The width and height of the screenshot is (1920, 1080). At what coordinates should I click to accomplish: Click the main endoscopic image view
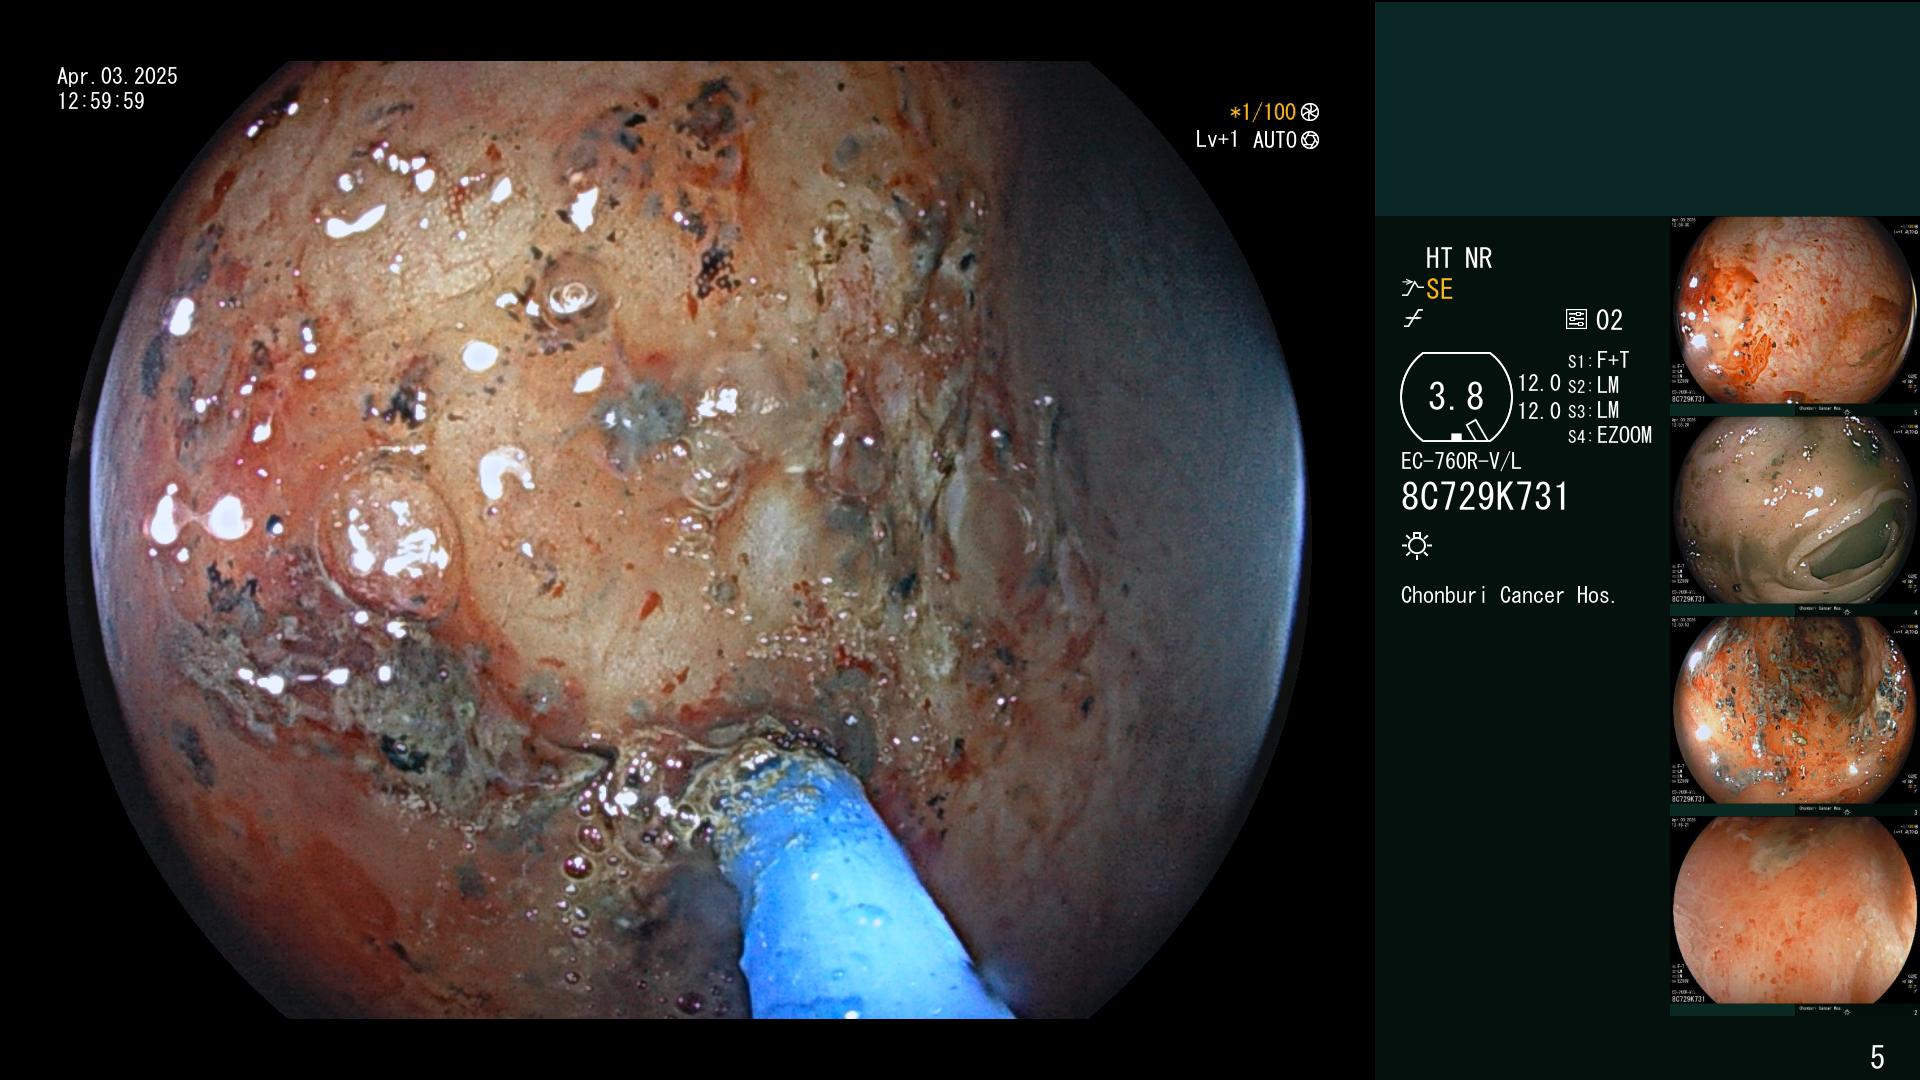688,540
